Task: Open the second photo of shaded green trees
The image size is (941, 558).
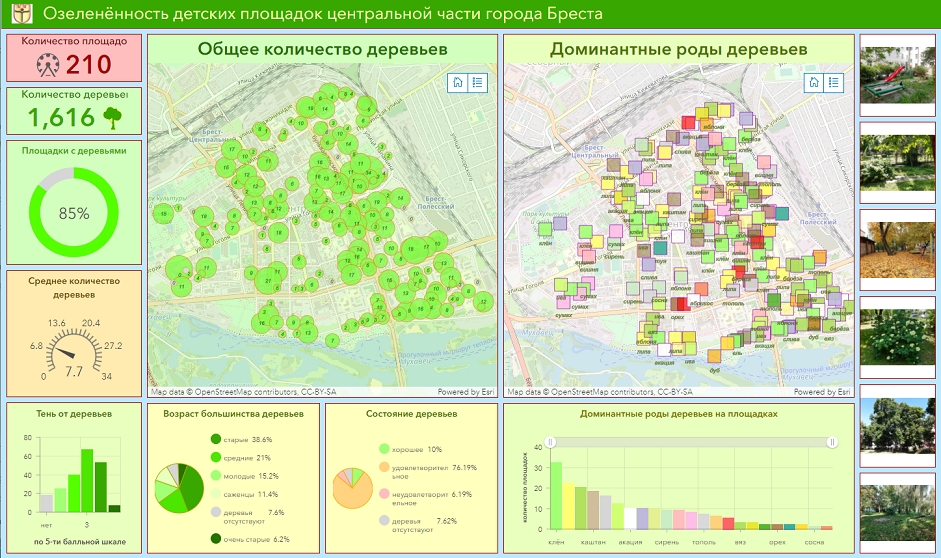Action: (x=897, y=163)
